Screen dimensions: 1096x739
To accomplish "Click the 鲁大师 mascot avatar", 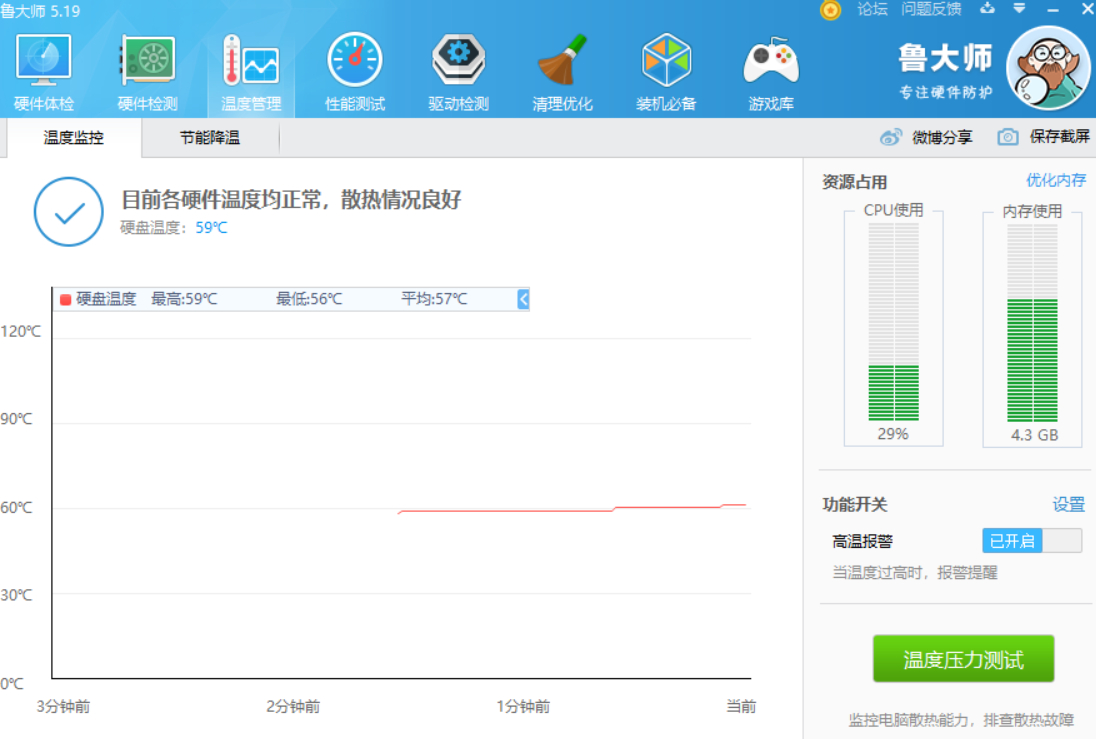I will (1048, 68).
